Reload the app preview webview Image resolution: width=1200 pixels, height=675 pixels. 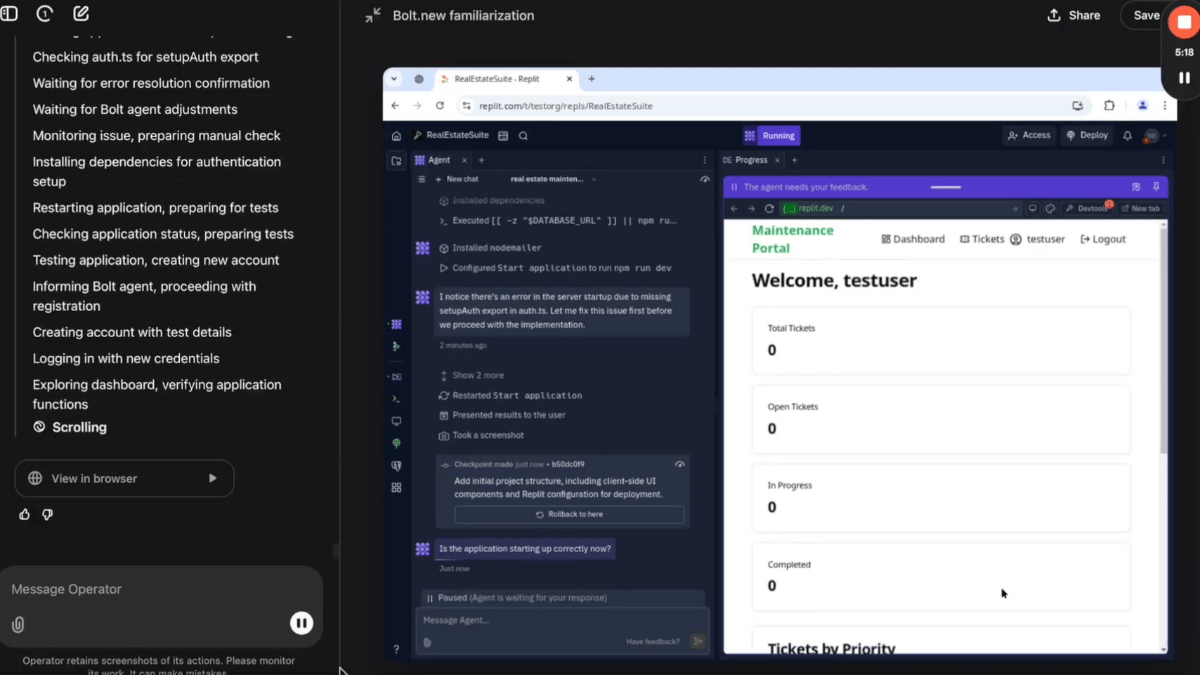click(x=769, y=209)
